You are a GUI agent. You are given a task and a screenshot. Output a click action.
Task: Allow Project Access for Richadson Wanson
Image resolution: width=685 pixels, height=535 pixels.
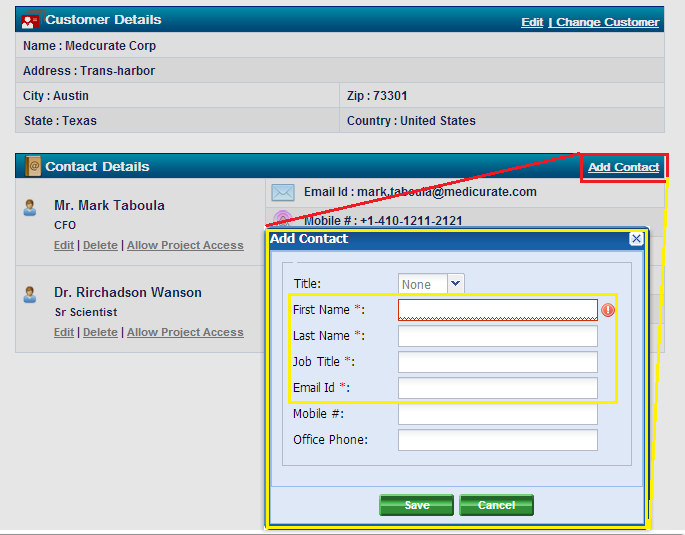click(x=185, y=332)
